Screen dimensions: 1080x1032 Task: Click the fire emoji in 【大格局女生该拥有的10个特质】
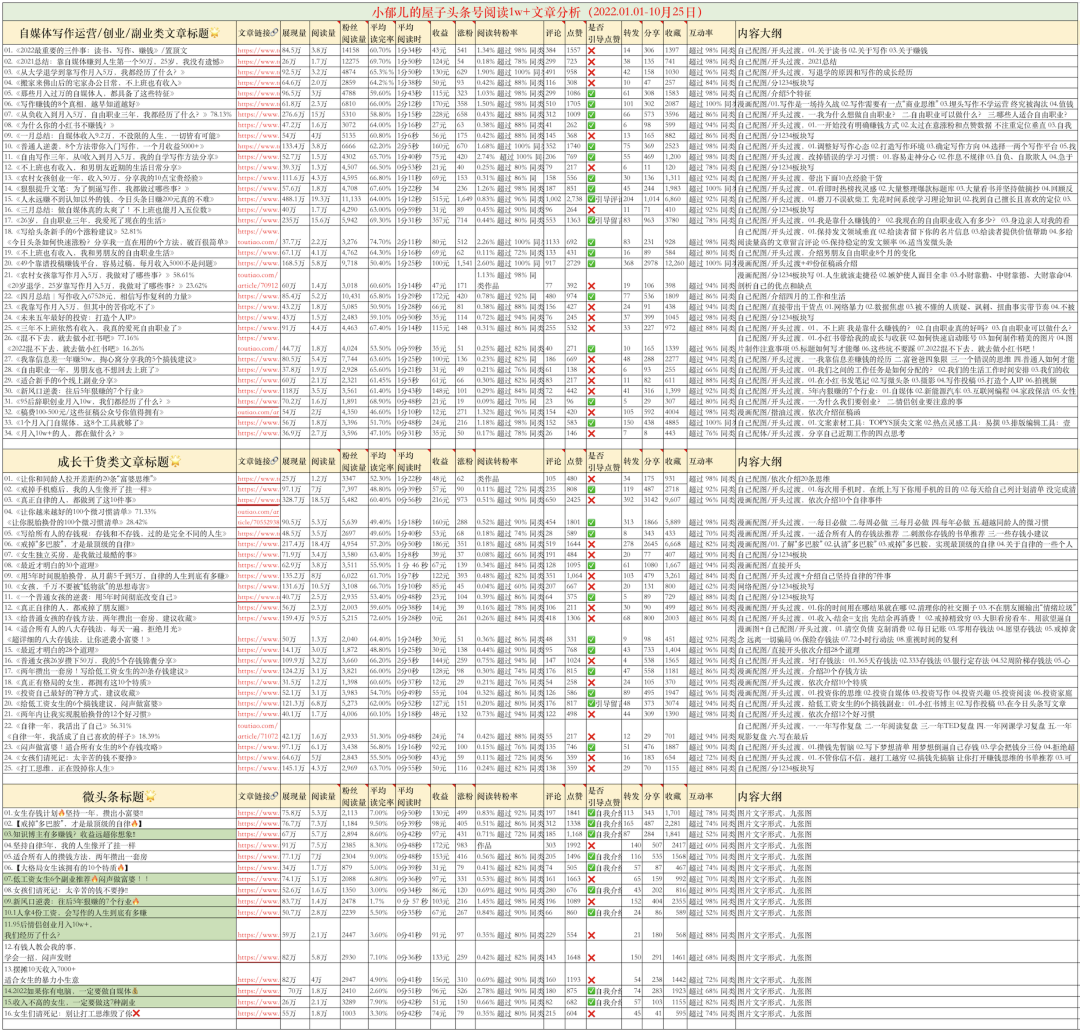pos(121,867)
